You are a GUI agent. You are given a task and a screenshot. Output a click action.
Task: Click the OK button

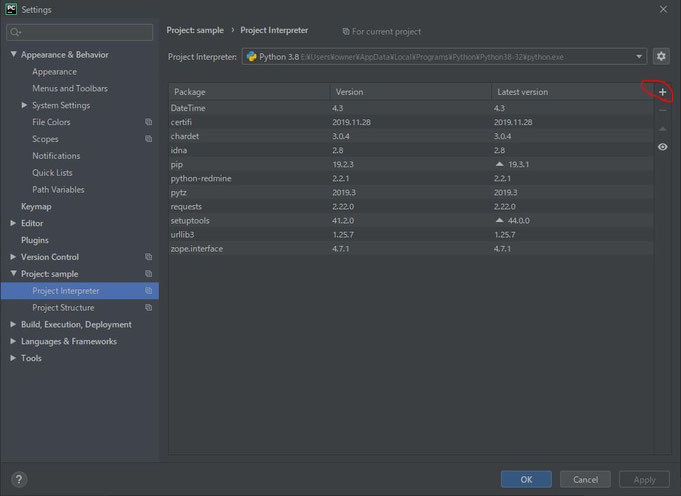point(526,479)
